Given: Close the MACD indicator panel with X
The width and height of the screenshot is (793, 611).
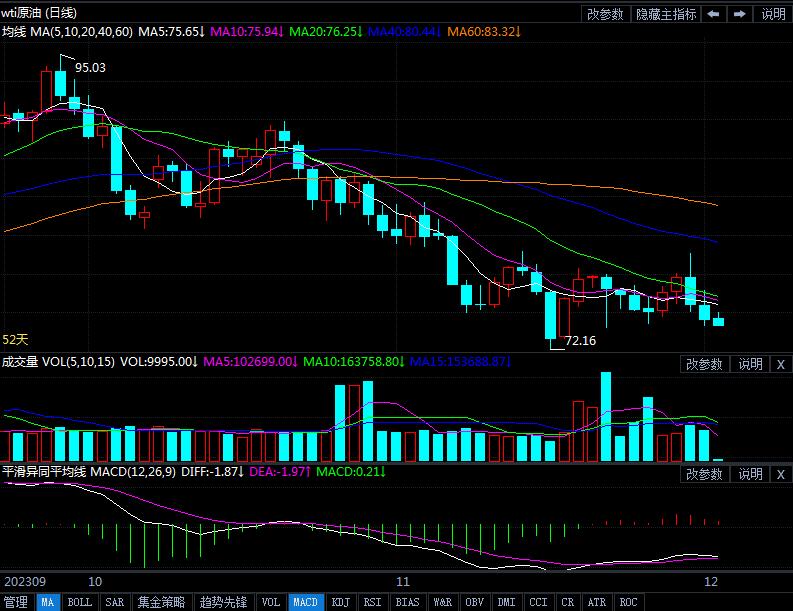Looking at the screenshot, I should click(x=781, y=474).
